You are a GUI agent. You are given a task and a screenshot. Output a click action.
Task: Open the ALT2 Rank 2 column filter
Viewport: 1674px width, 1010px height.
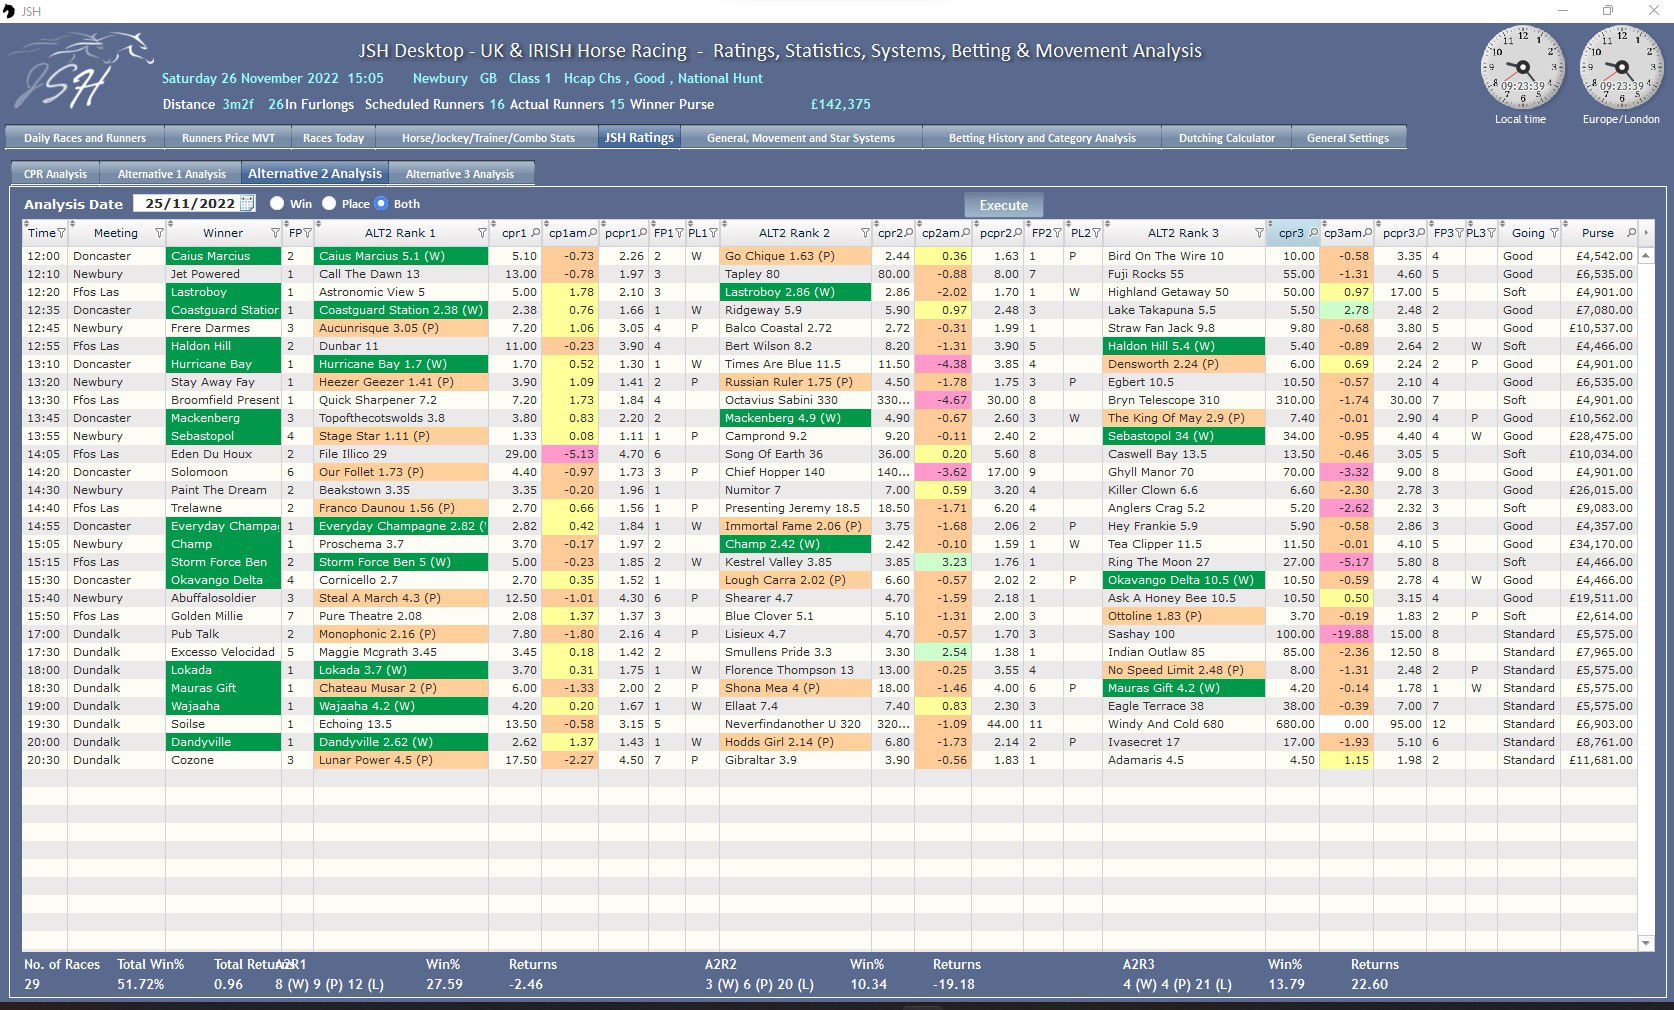click(x=865, y=233)
